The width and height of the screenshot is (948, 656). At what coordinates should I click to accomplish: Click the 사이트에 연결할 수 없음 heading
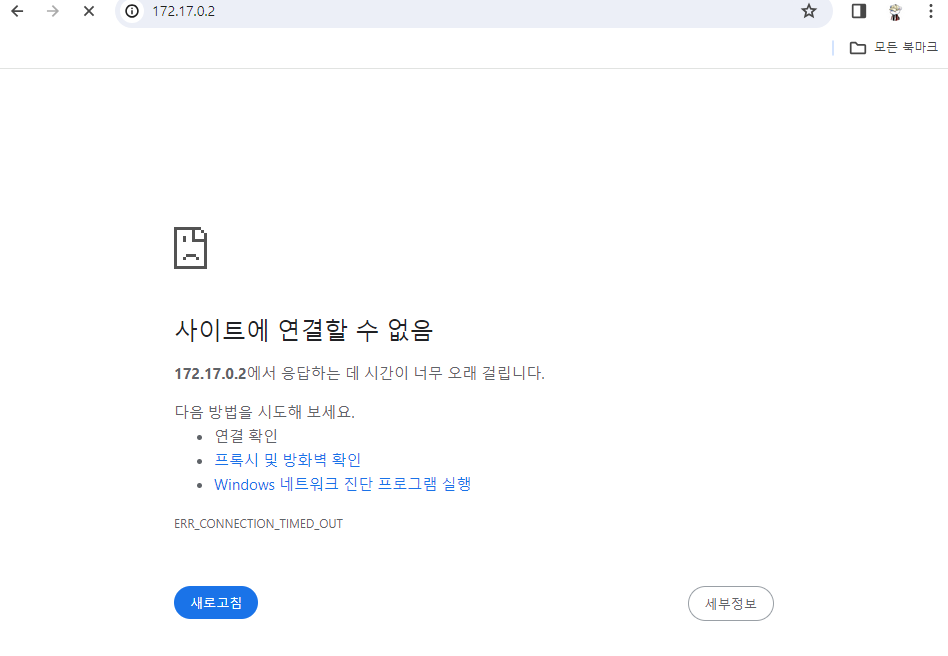(304, 330)
